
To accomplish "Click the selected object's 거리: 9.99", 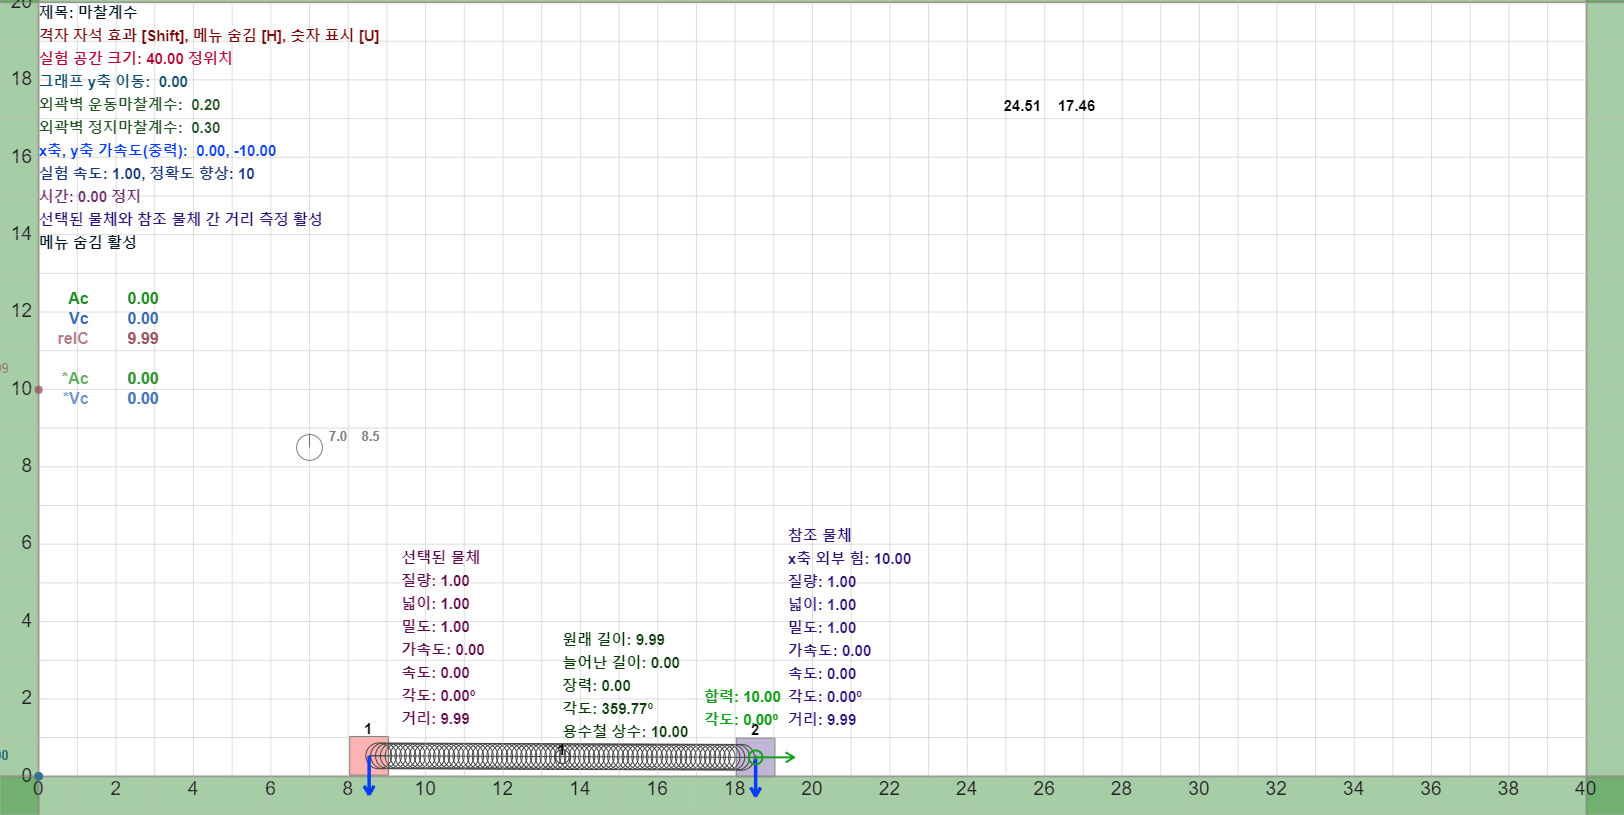I will click(x=436, y=718).
